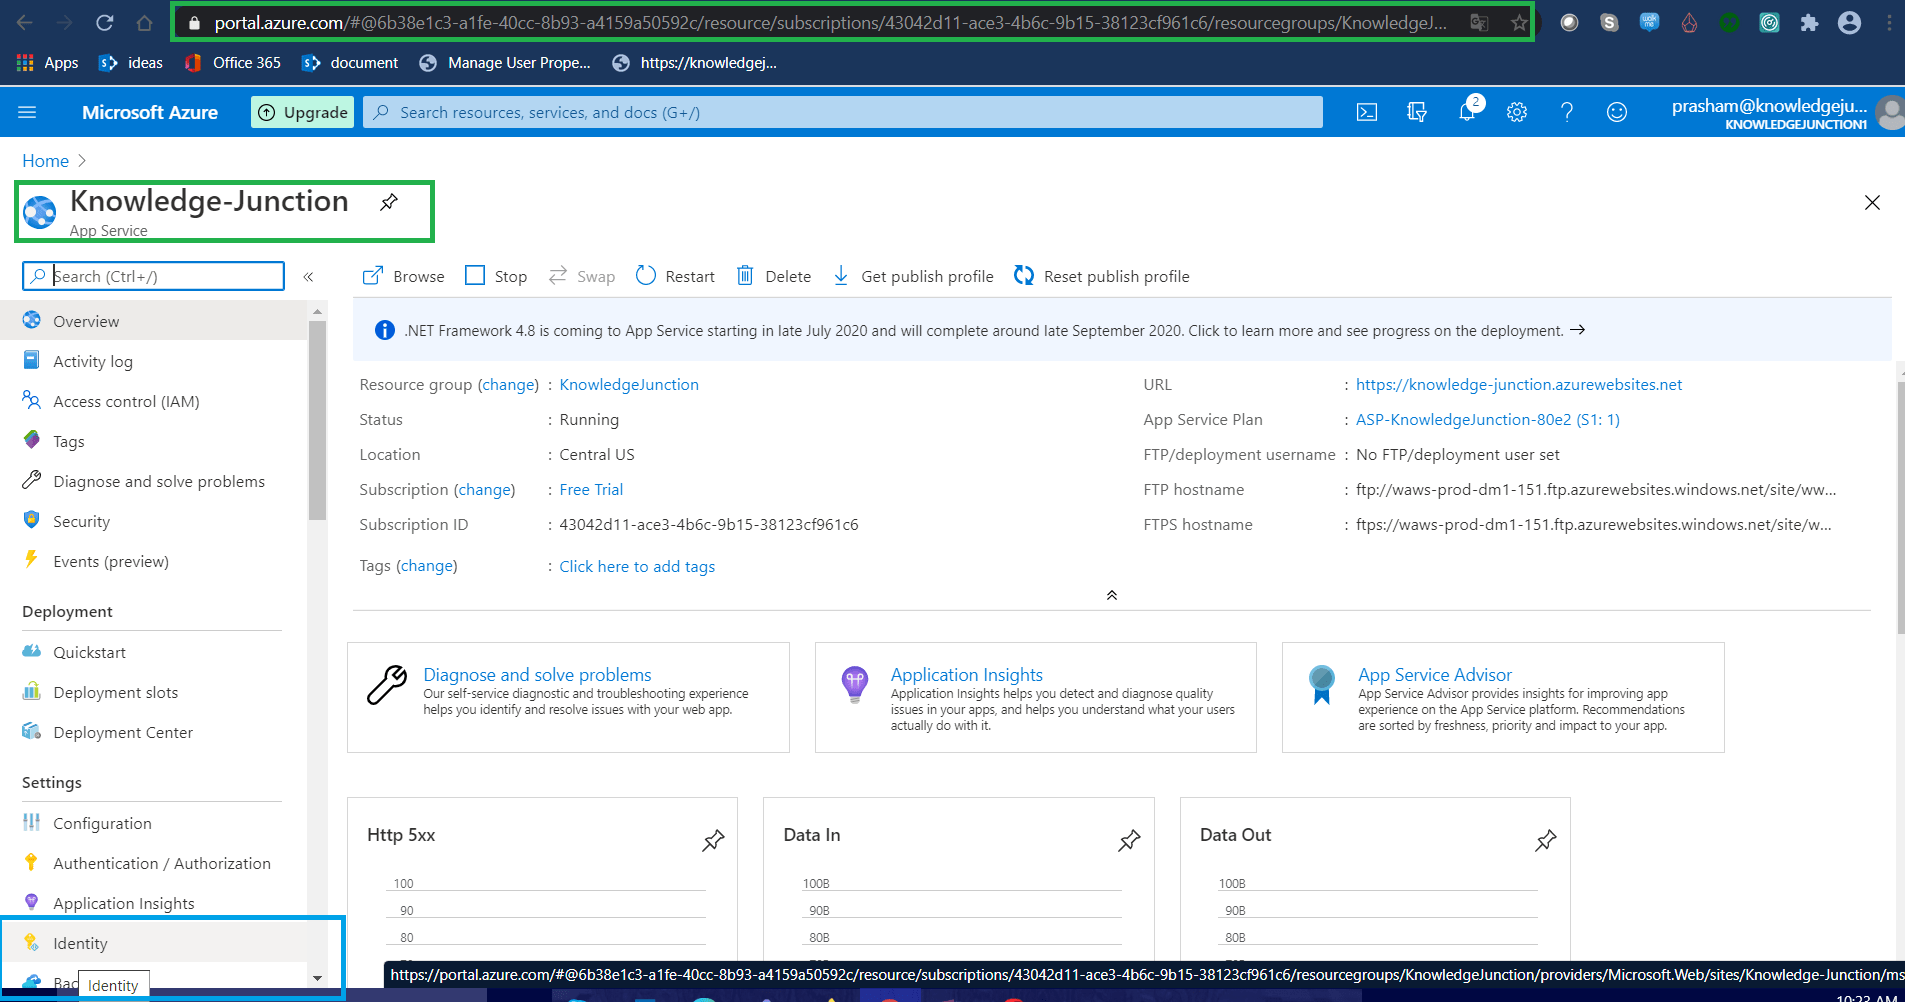The height and width of the screenshot is (1002, 1905).
Task: Open Deployment Center
Action: point(154,732)
